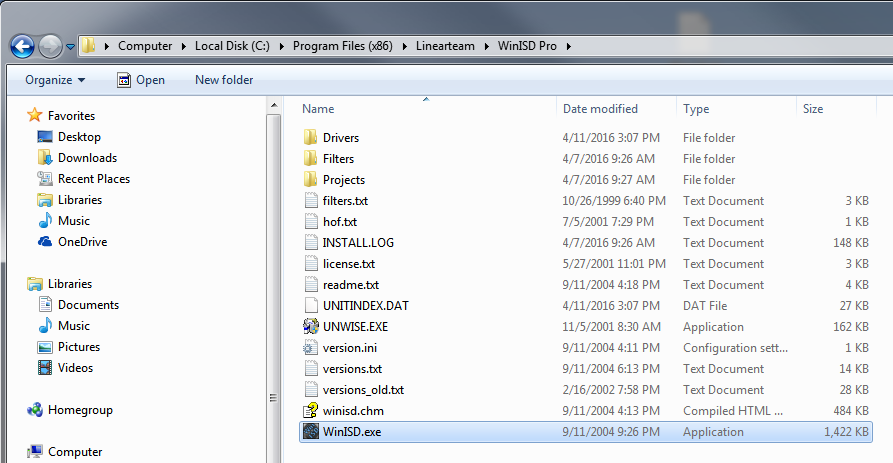Open the dropdown arrow after WinISD Pro breadcrumb
This screenshot has width=893, height=463.
point(568,46)
